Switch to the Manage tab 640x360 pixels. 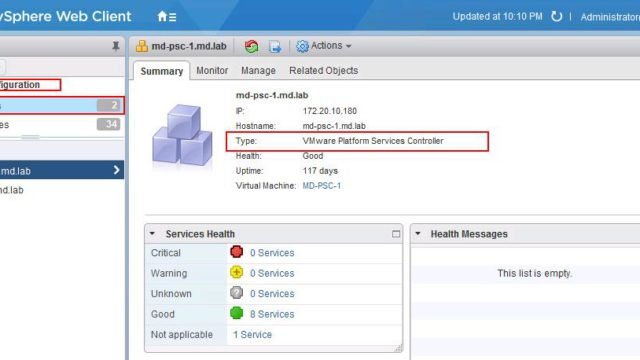258,71
